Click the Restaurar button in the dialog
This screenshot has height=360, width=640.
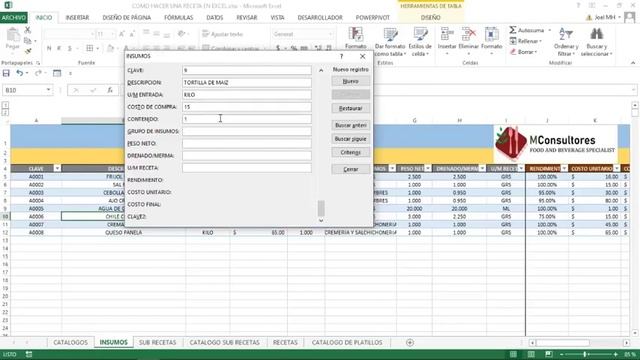pyautogui.click(x=351, y=108)
